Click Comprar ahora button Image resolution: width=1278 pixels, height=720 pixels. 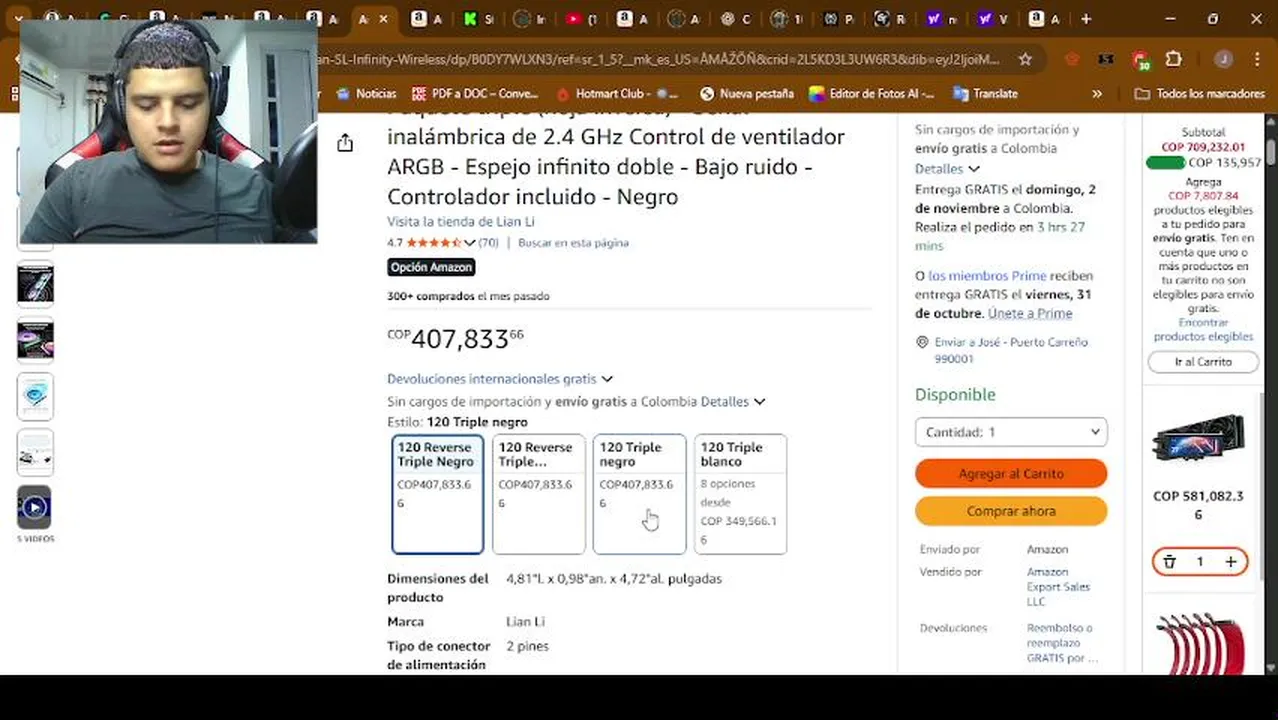tap(1011, 511)
